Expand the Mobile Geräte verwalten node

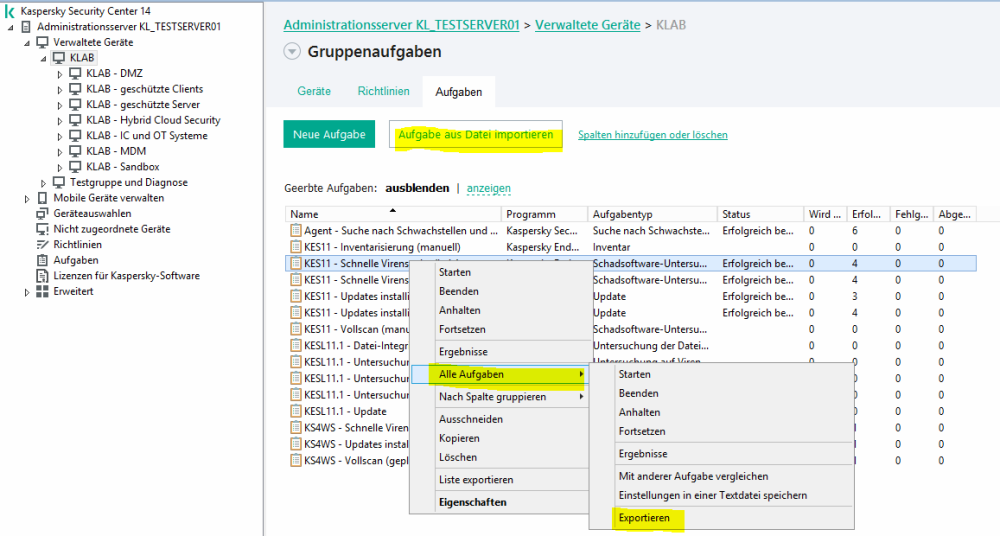tap(27, 198)
